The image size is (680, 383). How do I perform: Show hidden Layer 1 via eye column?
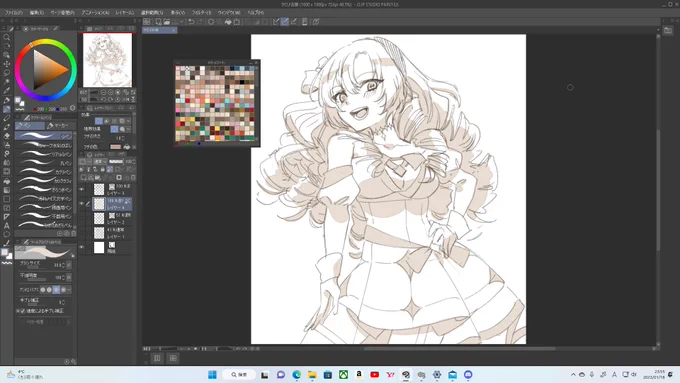(x=82, y=232)
